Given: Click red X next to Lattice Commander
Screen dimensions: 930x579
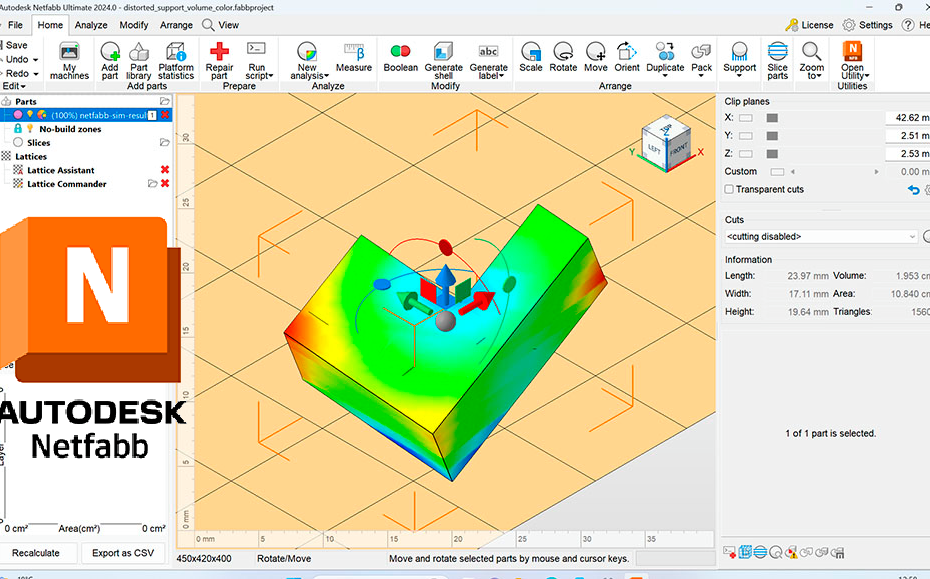Looking at the screenshot, I should point(165,183).
